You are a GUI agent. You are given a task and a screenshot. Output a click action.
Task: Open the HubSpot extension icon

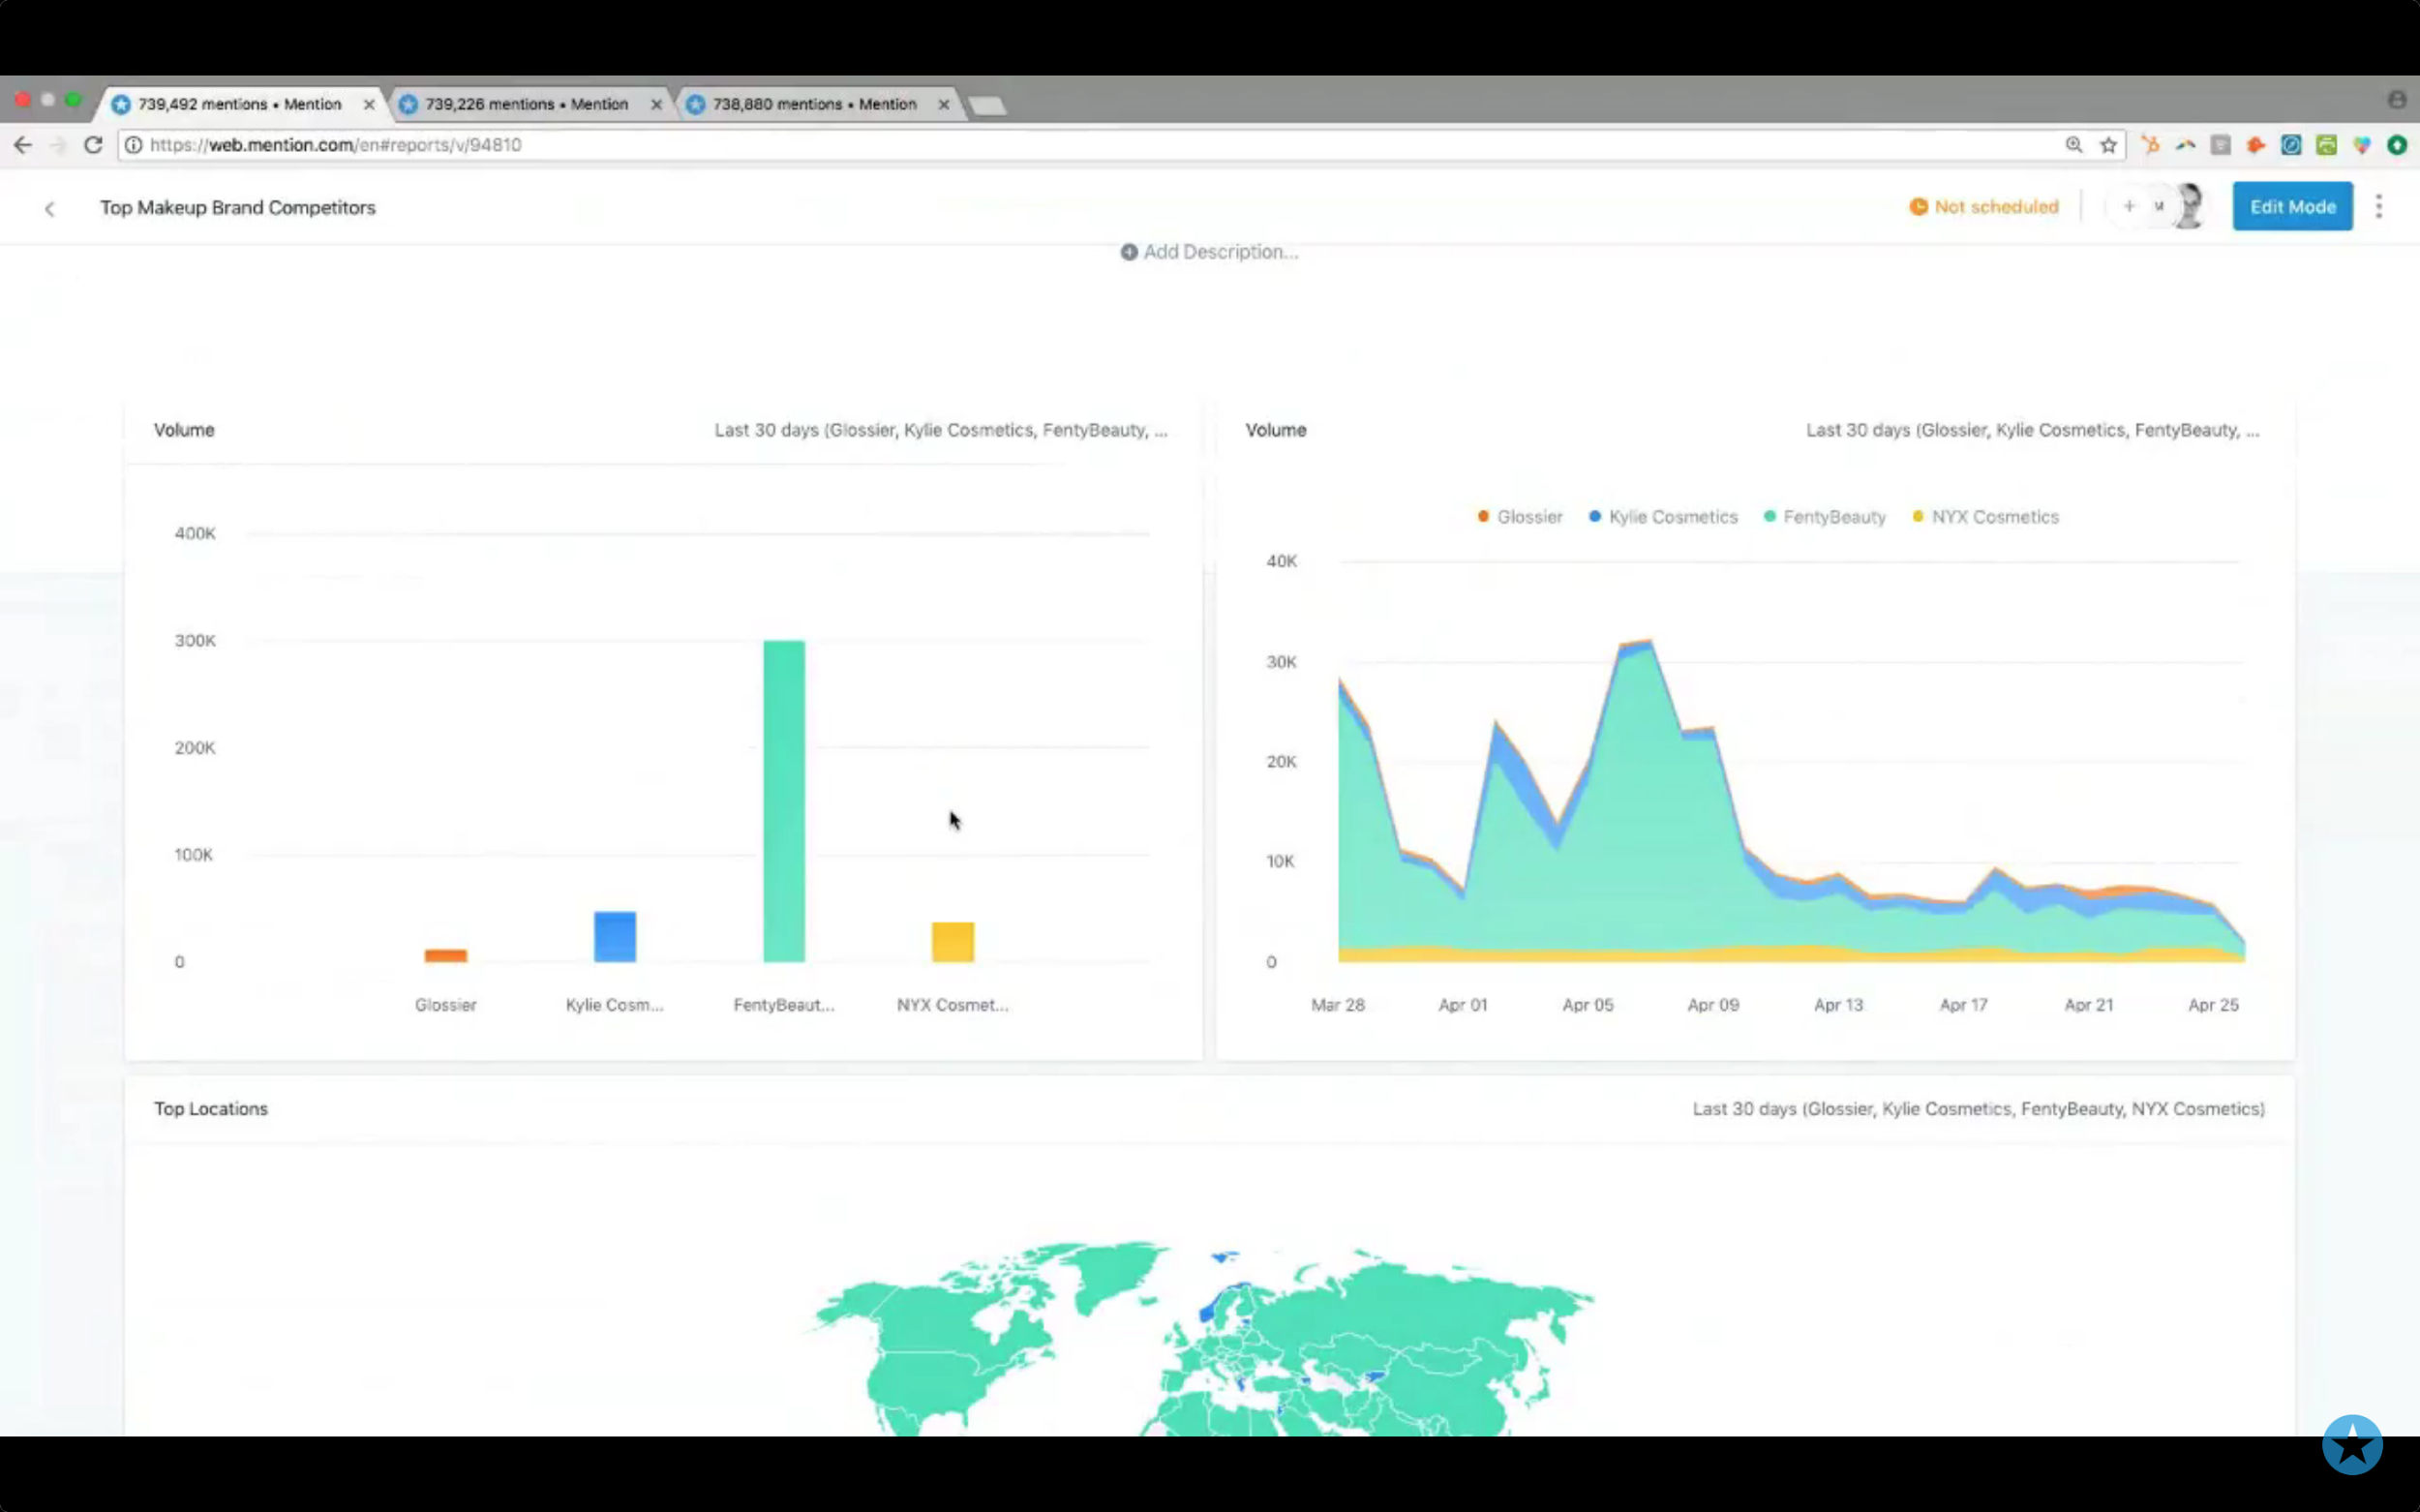(x=2150, y=145)
